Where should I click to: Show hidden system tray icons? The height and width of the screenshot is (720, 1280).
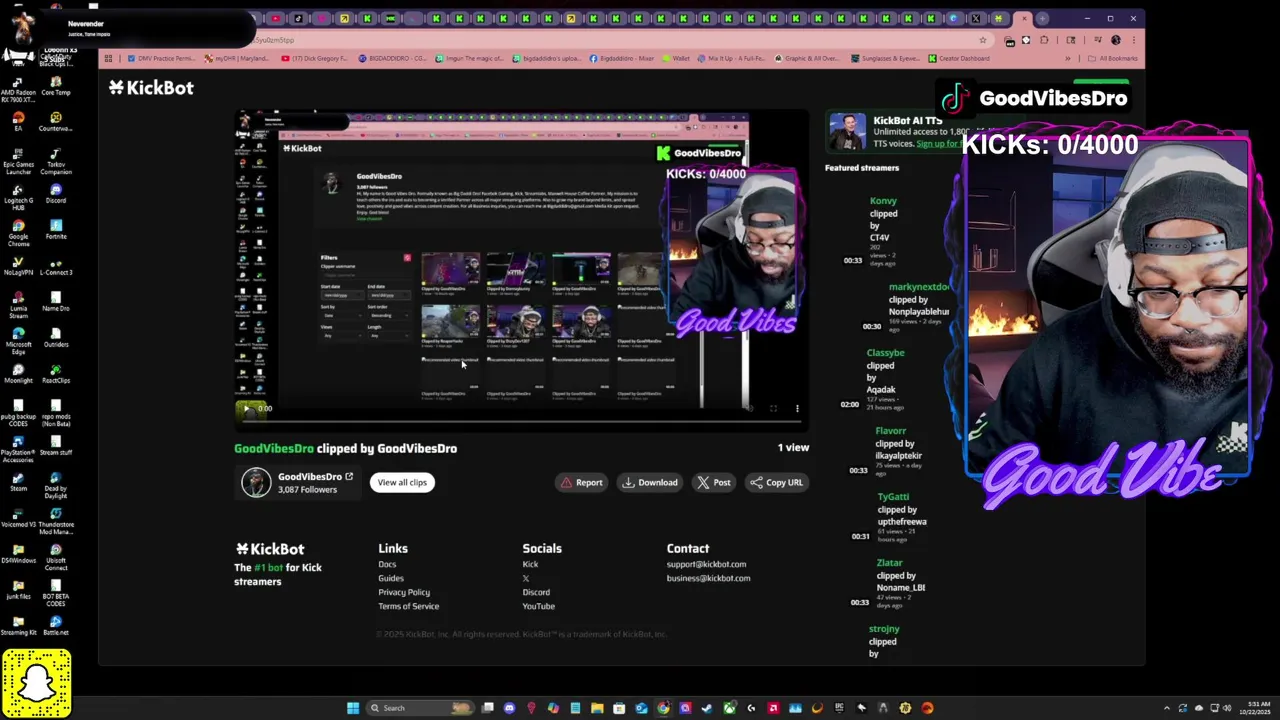point(1169,708)
